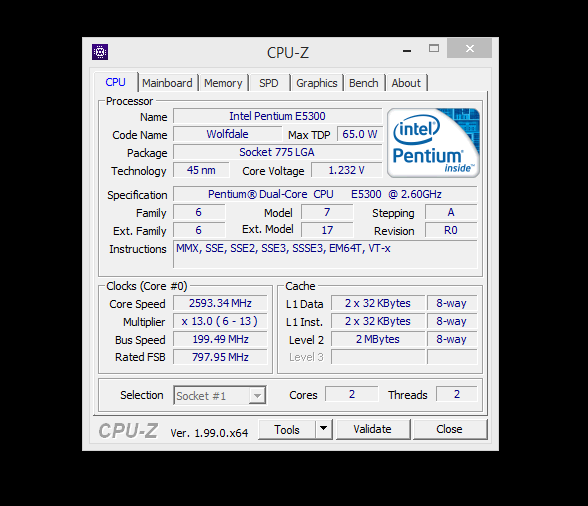Open the Tools dropdown arrow
The height and width of the screenshot is (506, 588).
point(324,429)
